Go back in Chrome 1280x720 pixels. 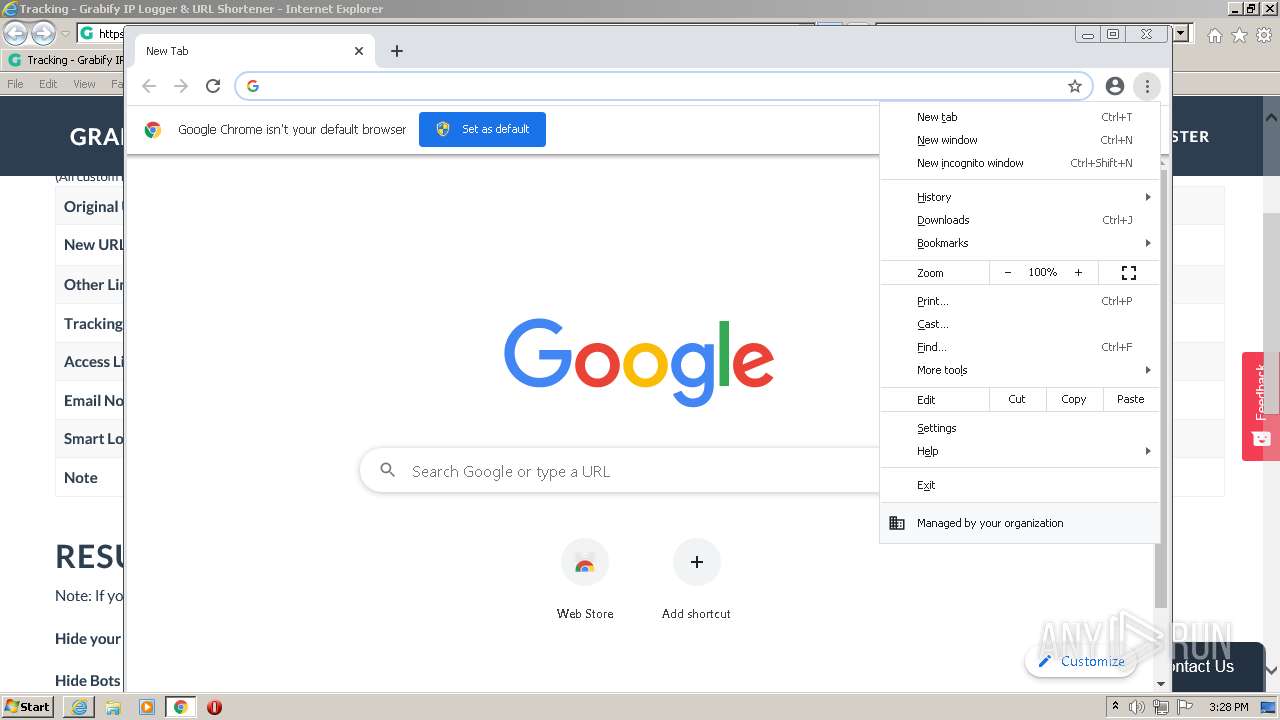click(149, 86)
